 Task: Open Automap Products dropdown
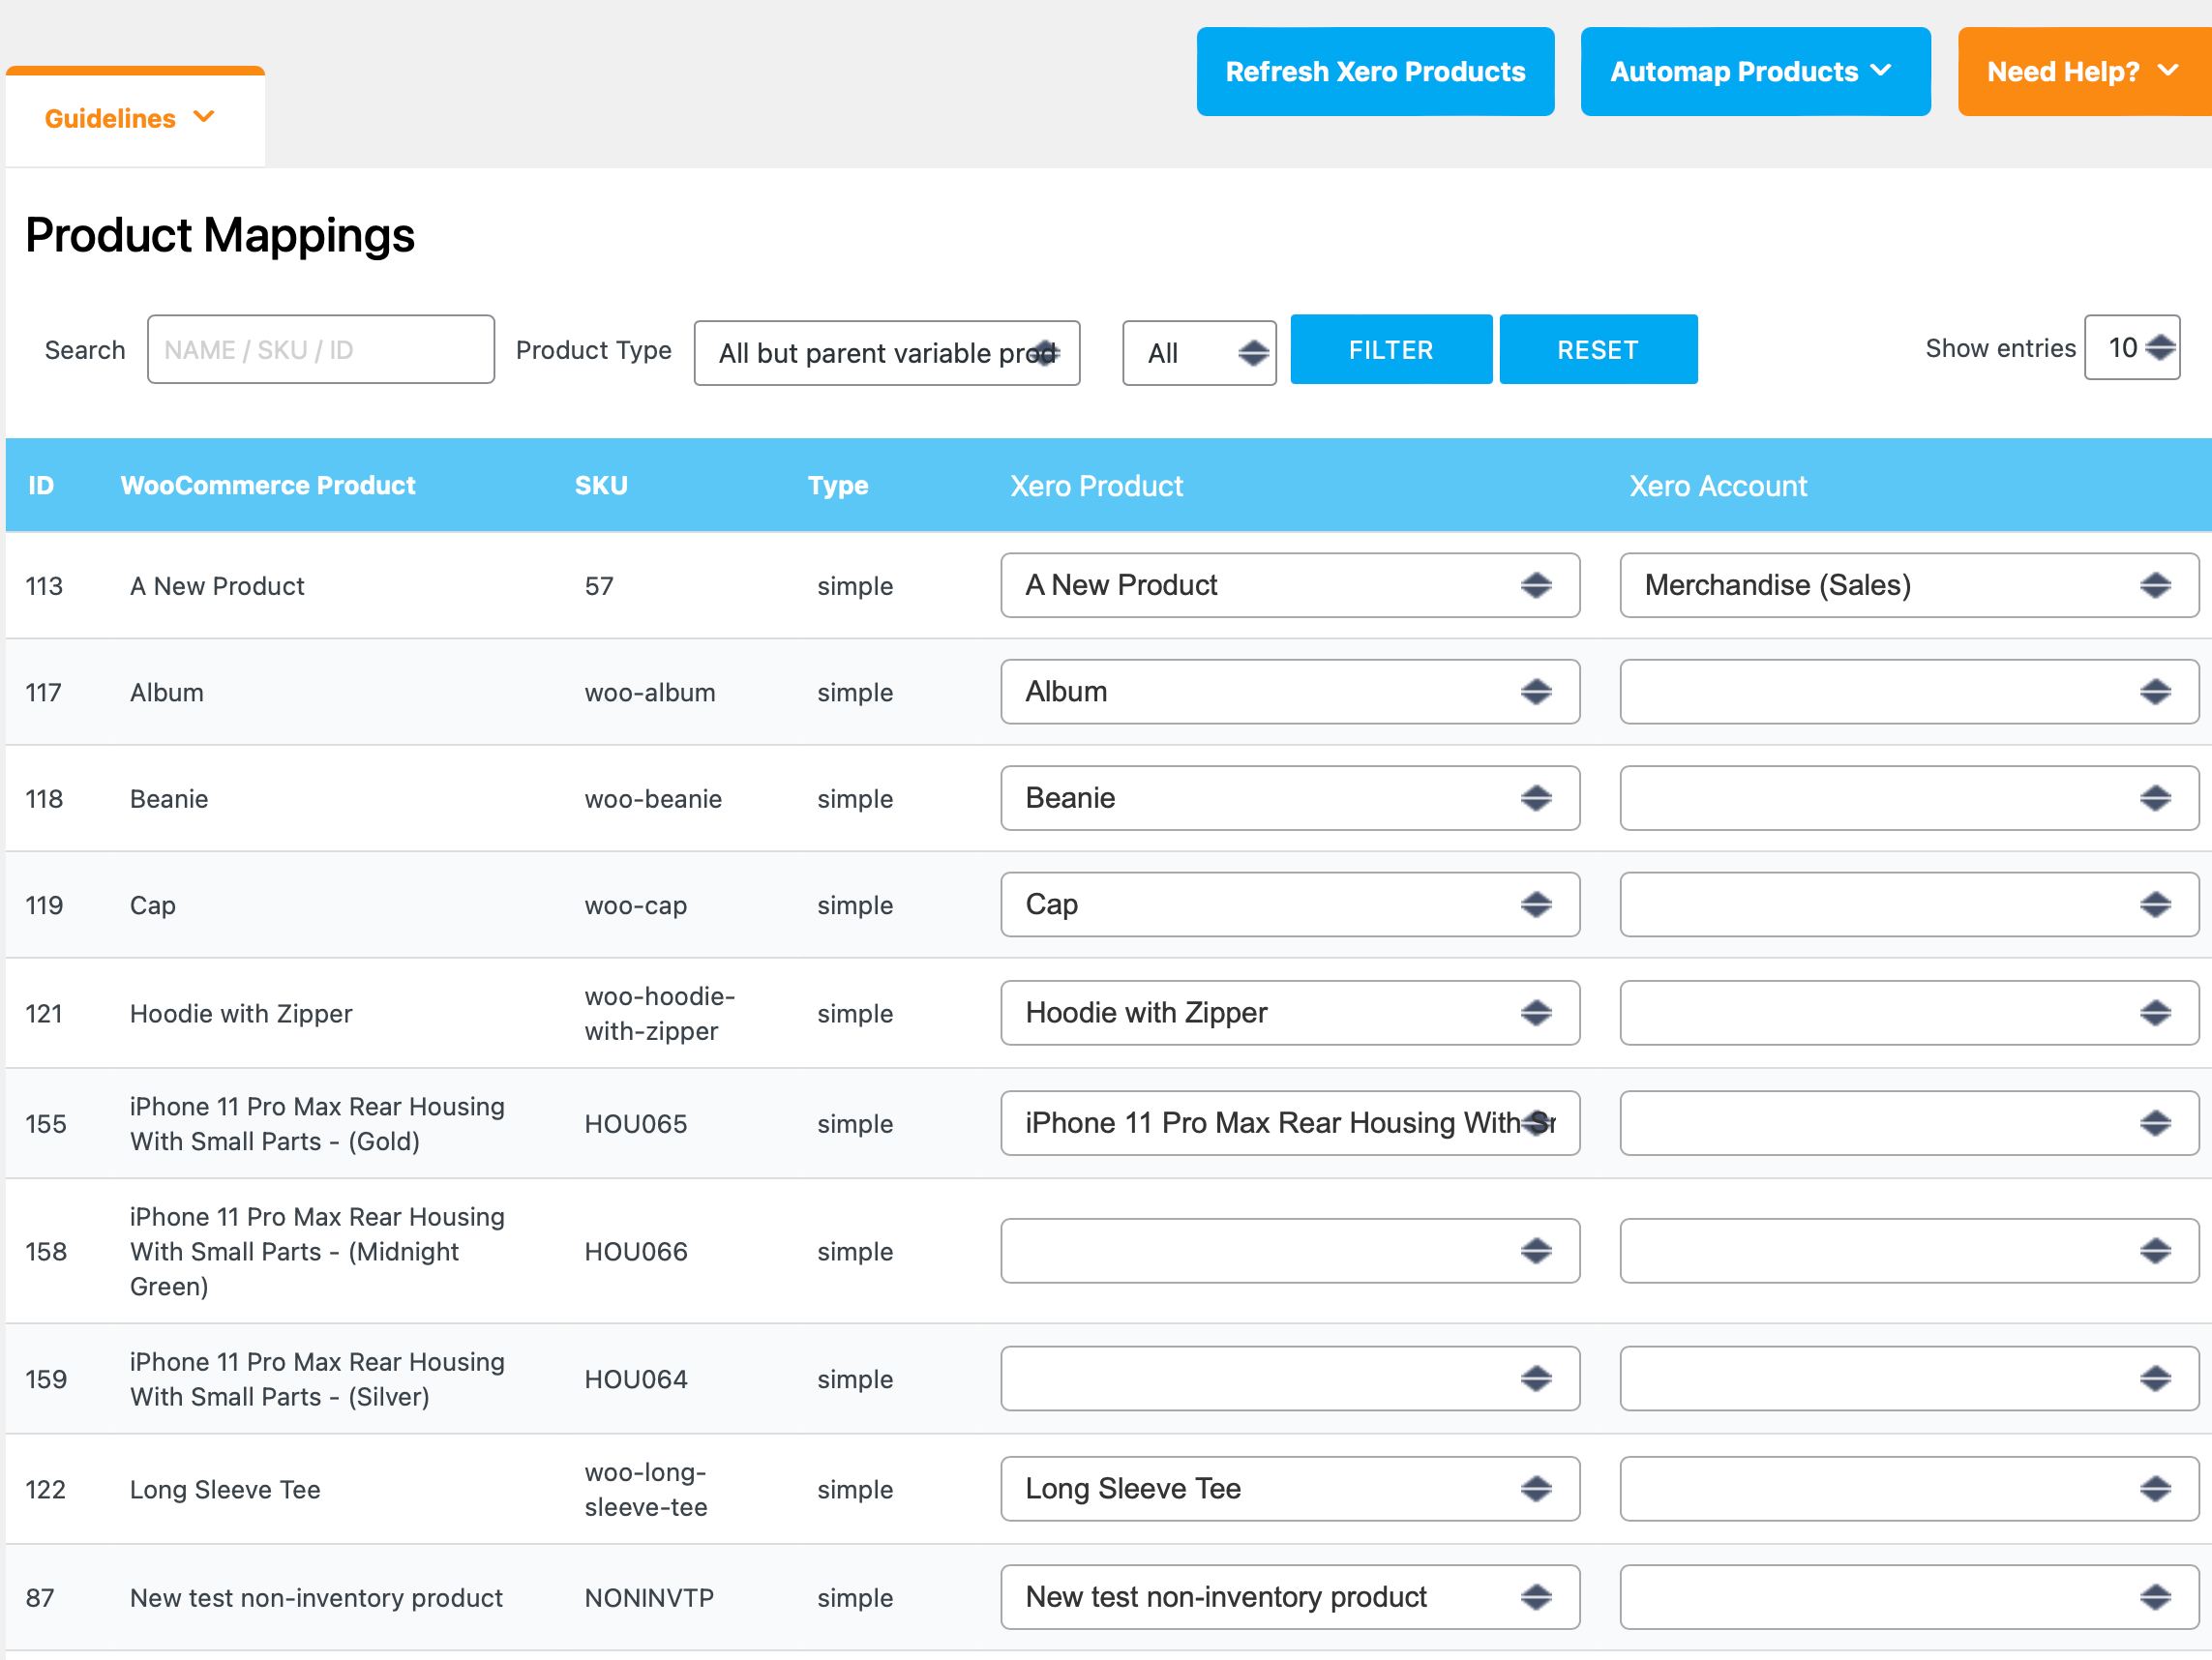[1755, 72]
